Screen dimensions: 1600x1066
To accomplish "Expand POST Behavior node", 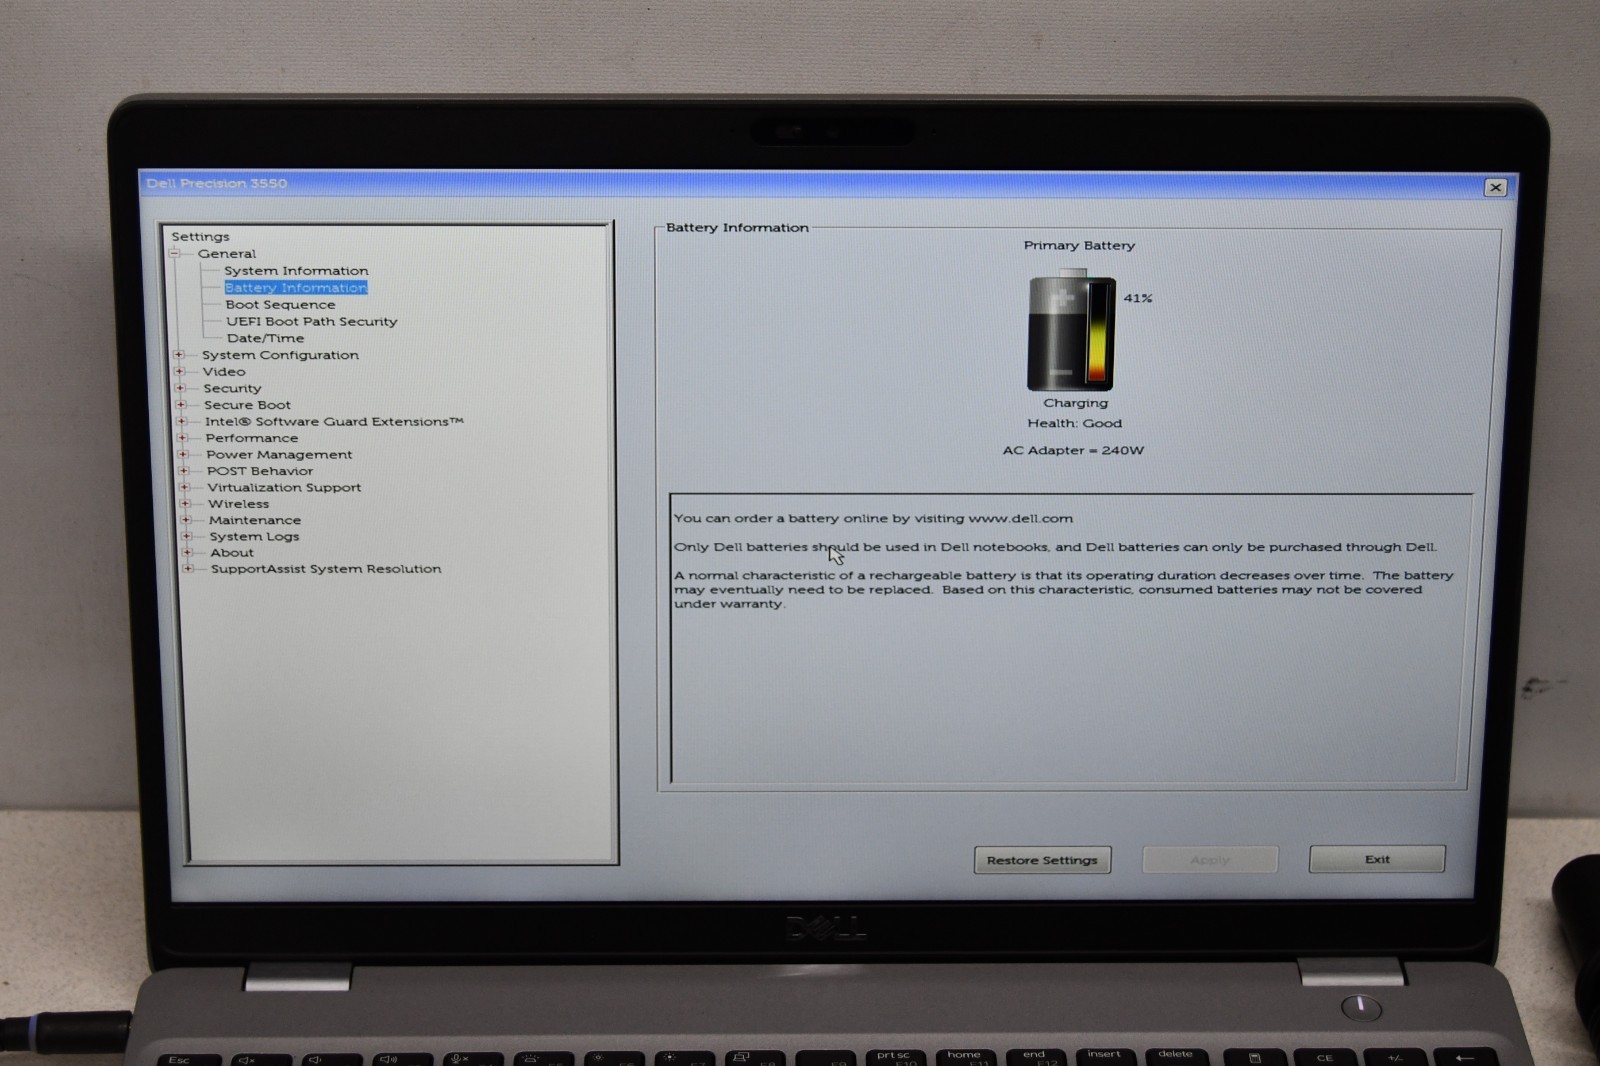I will point(184,471).
